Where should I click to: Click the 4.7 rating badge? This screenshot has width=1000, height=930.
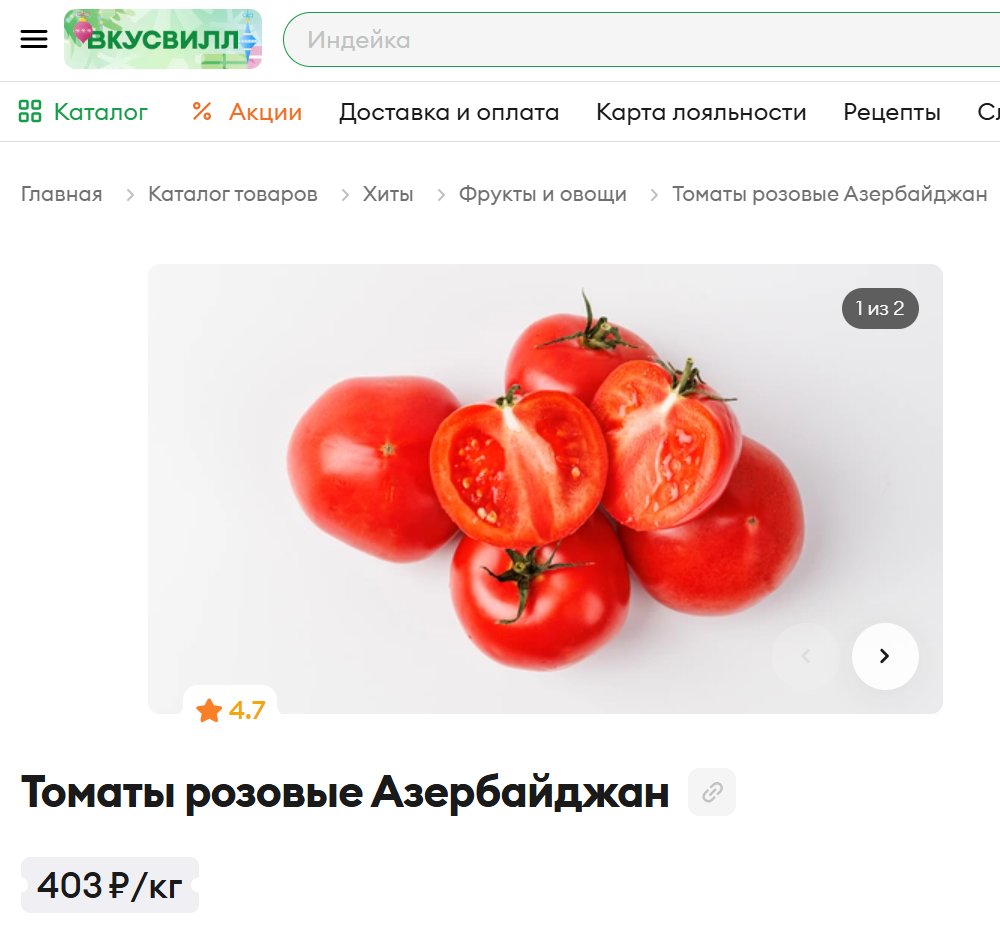tap(230, 710)
